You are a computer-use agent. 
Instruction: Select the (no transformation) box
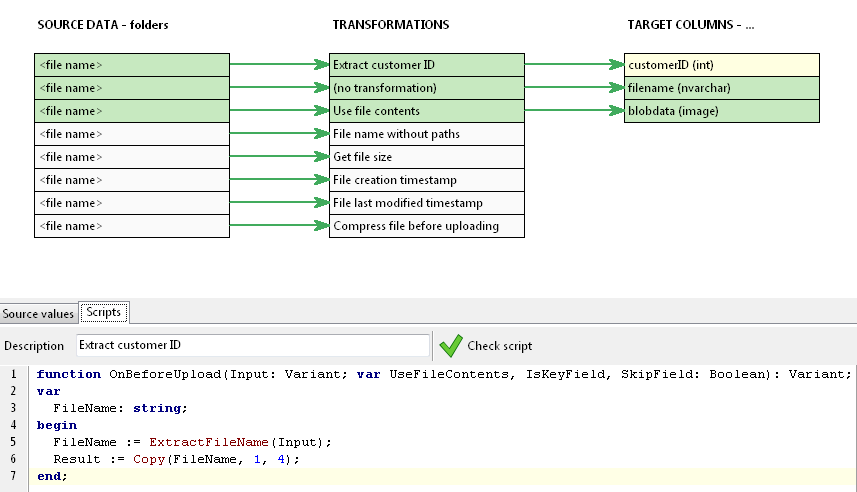point(426,88)
